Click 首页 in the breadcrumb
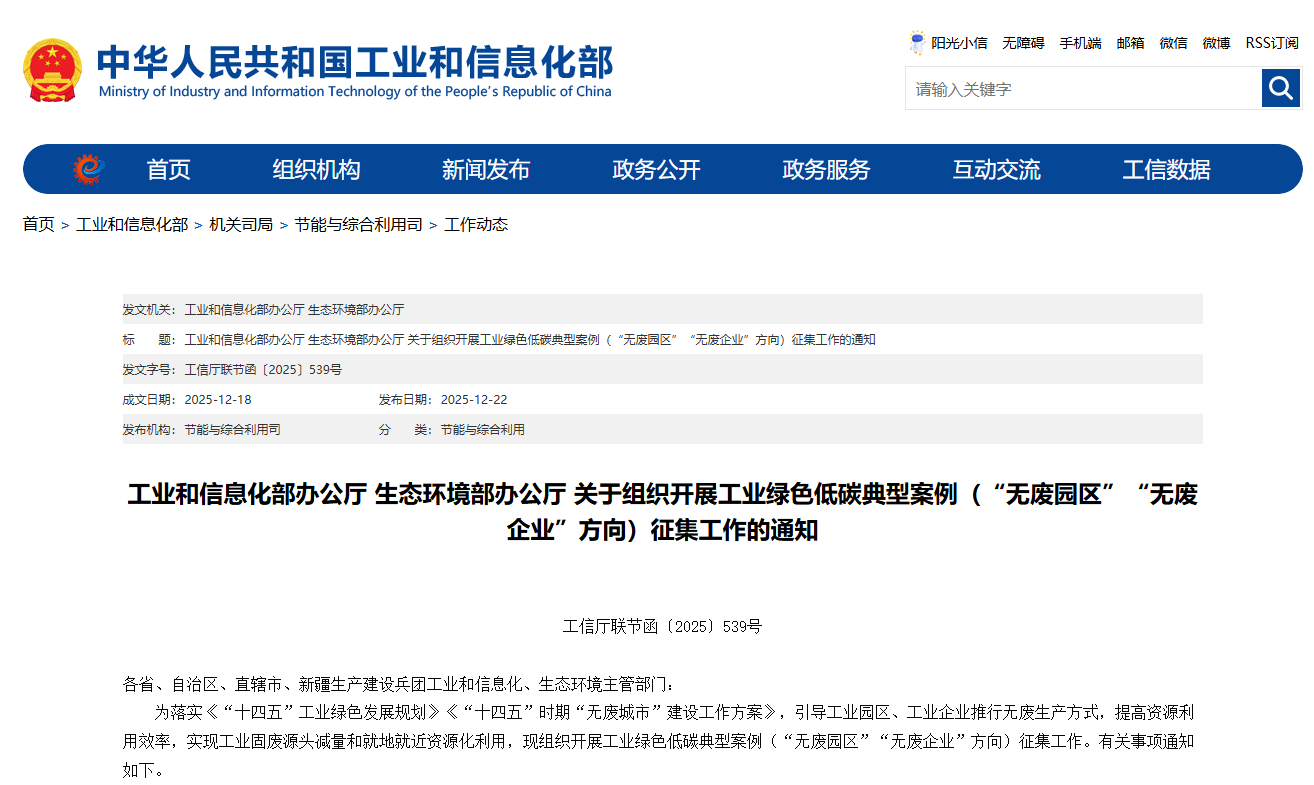 pos(39,224)
